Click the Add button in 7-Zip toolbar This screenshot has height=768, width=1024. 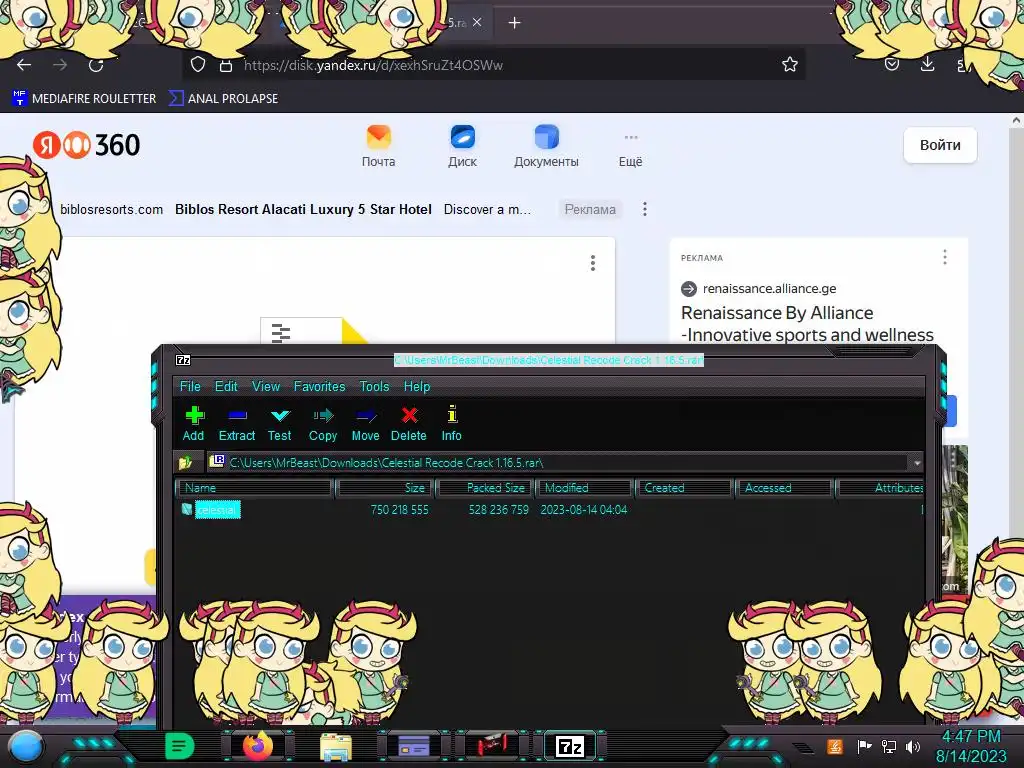click(x=193, y=424)
